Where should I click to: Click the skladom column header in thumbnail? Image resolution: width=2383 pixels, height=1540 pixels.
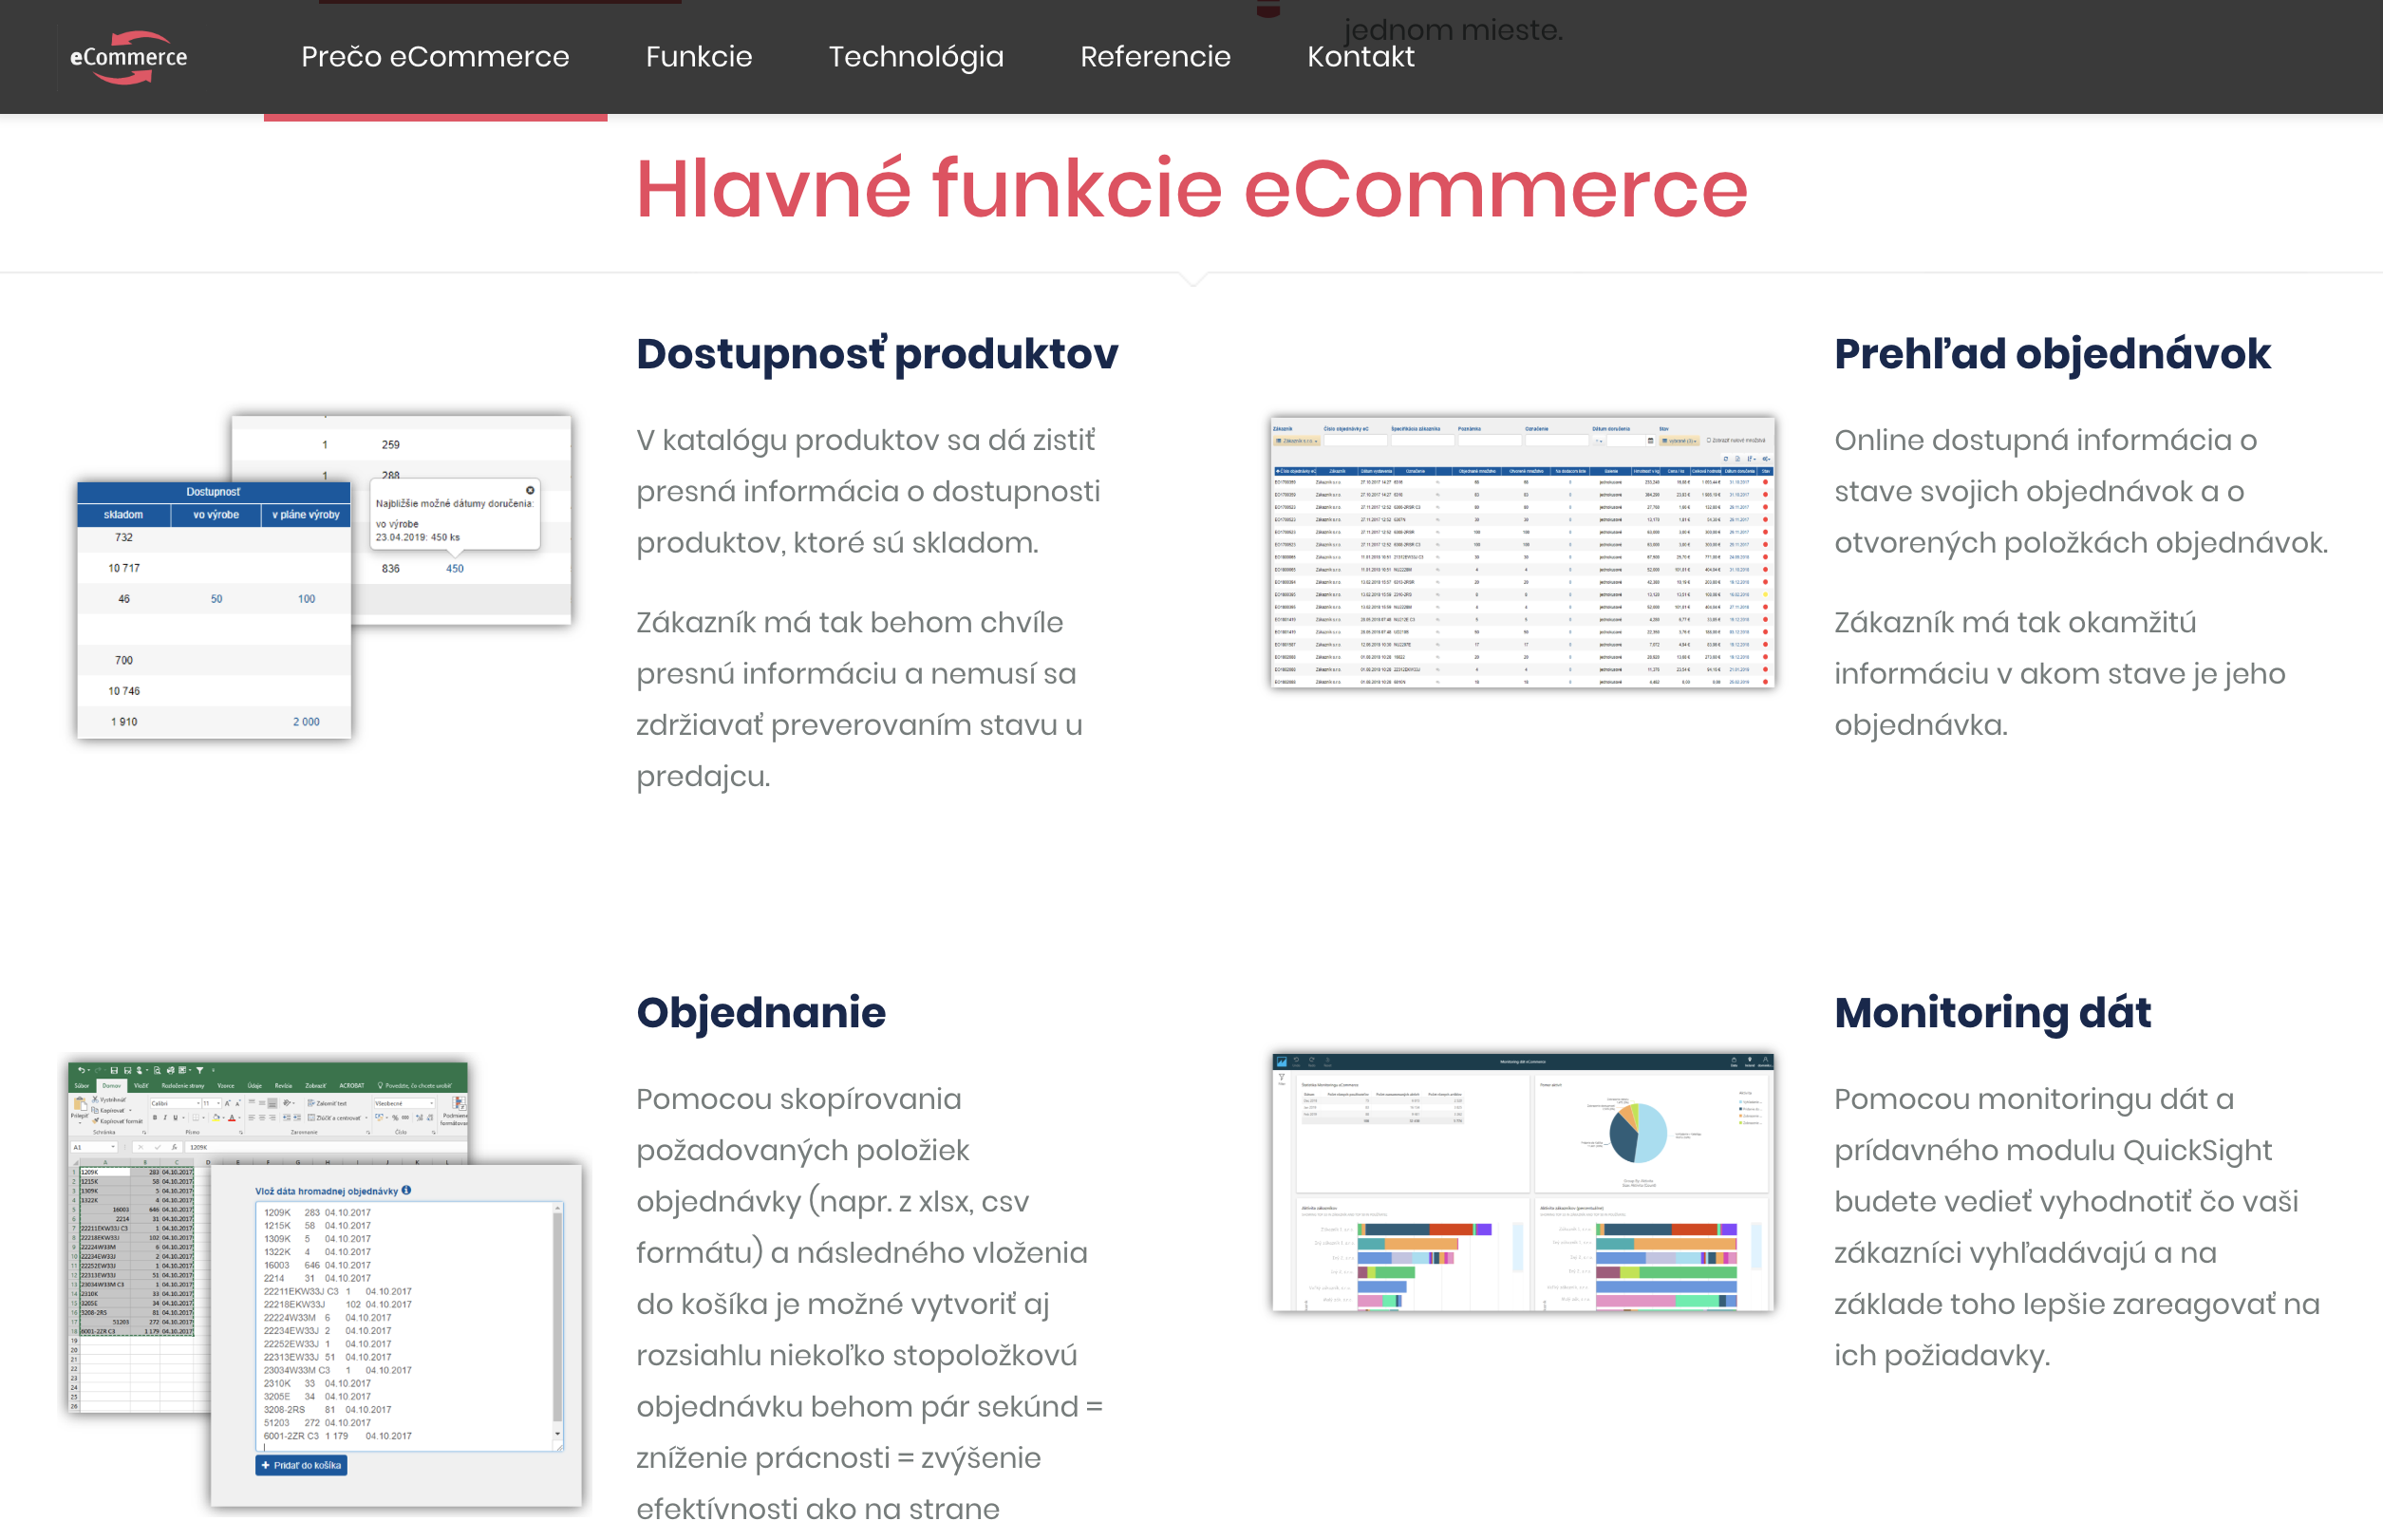[x=123, y=514]
